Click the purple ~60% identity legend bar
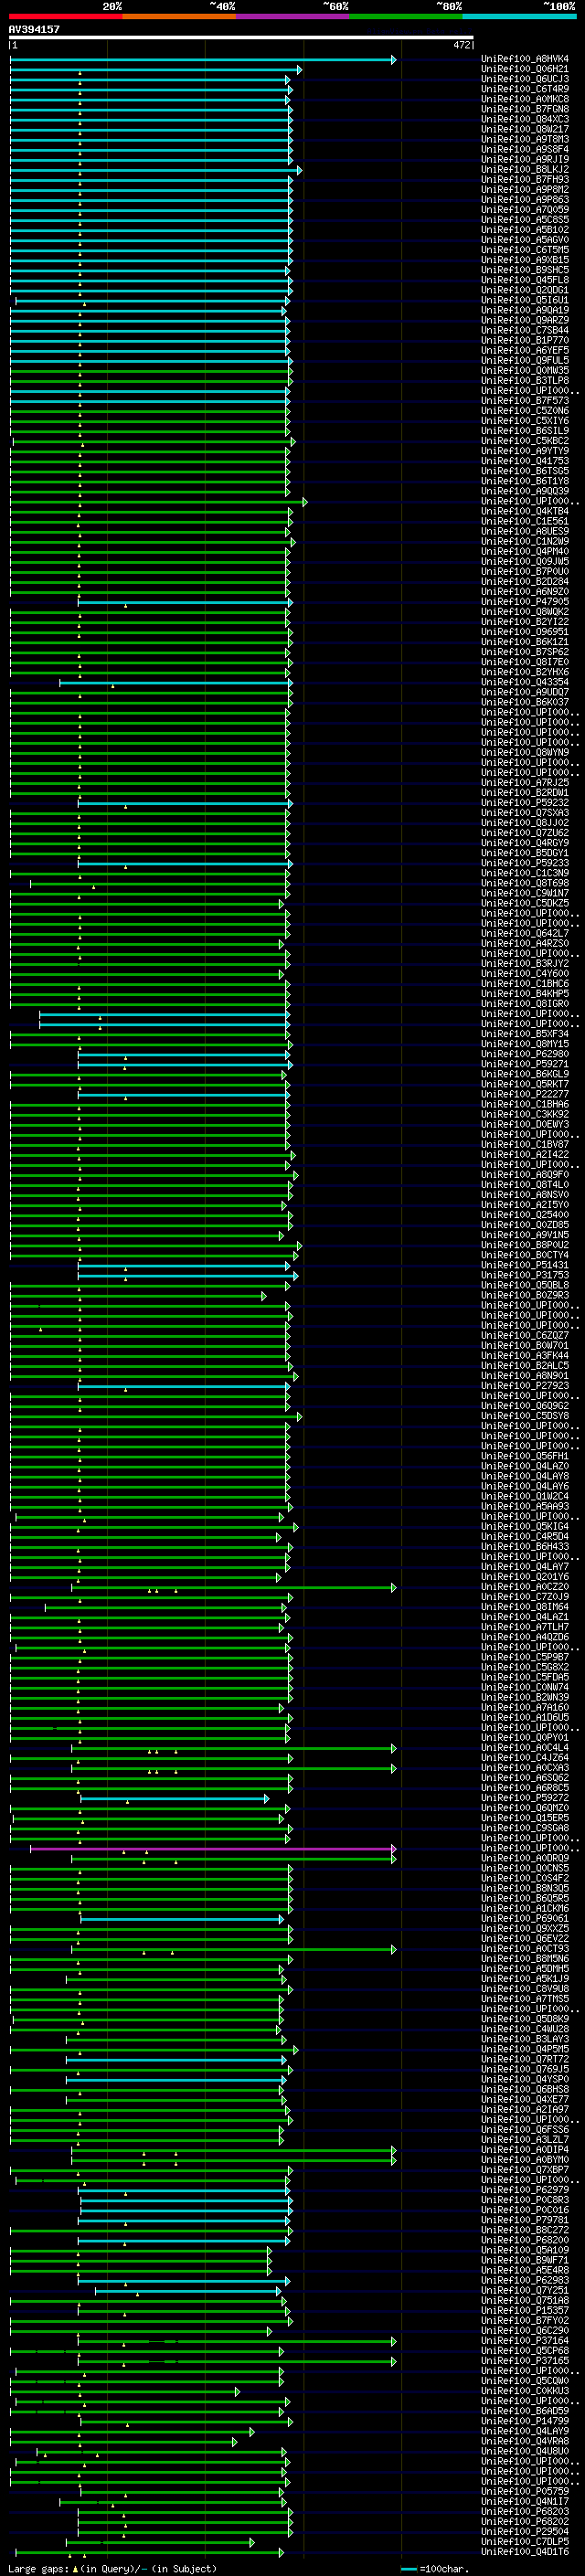Image resolution: width=585 pixels, height=2576 pixels. (x=292, y=16)
